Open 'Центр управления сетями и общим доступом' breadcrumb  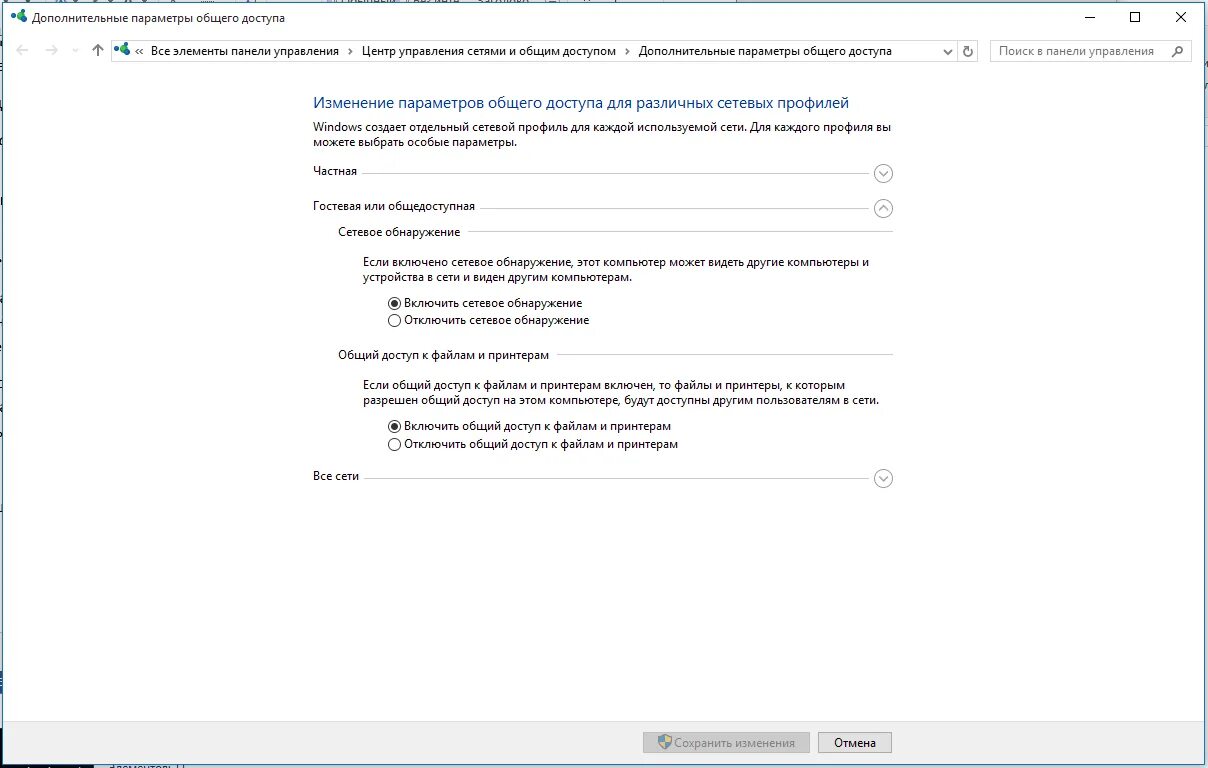click(x=489, y=51)
